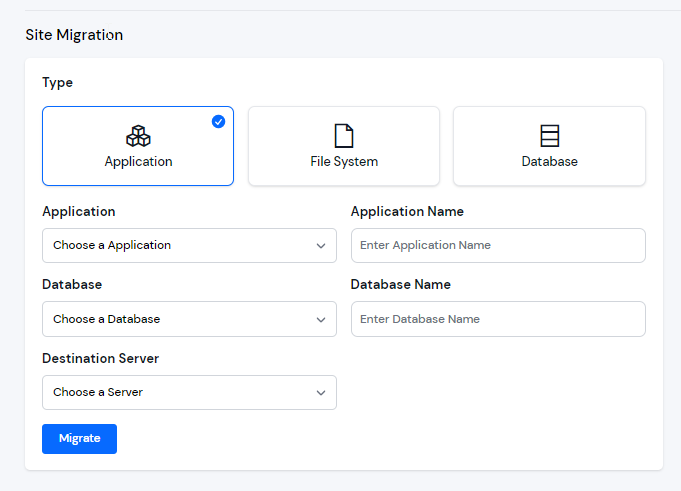Click chevron arrow of Database dropdown
The width and height of the screenshot is (681, 491).
pyautogui.click(x=321, y=320)
